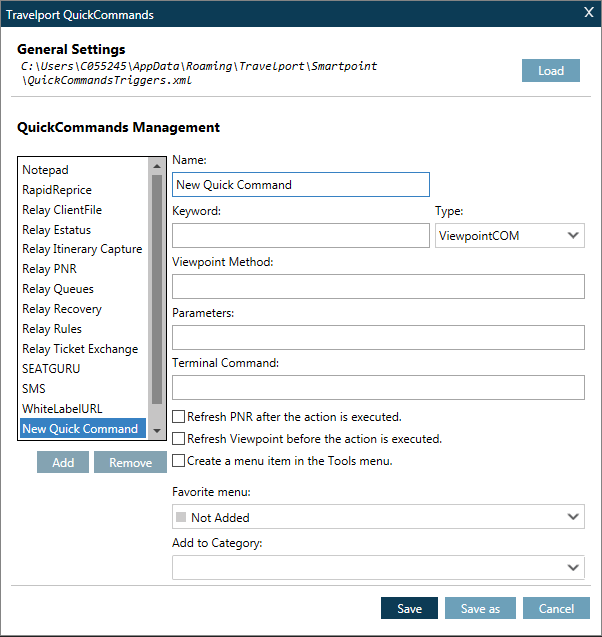
Task: Select SEATGURU in the commands list
Action: (x=51, y=369)
